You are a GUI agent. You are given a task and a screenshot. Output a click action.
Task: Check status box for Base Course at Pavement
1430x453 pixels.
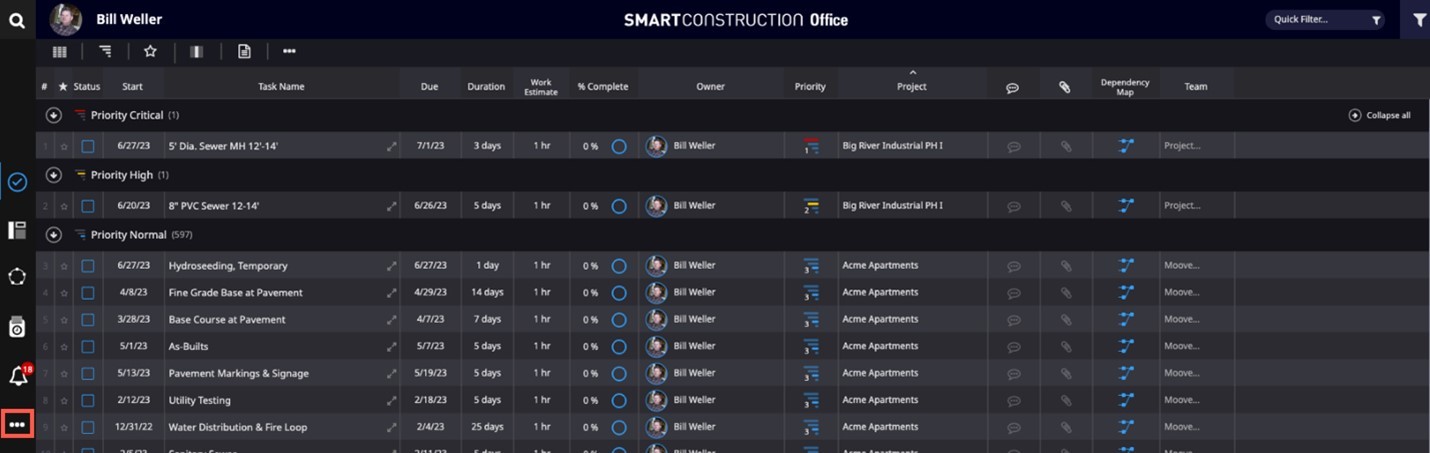click(x=88, y=320)
